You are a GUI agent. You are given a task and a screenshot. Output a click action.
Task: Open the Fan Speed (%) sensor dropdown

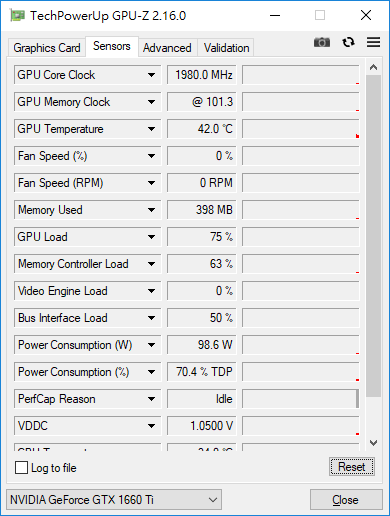(x=151, y=156)
